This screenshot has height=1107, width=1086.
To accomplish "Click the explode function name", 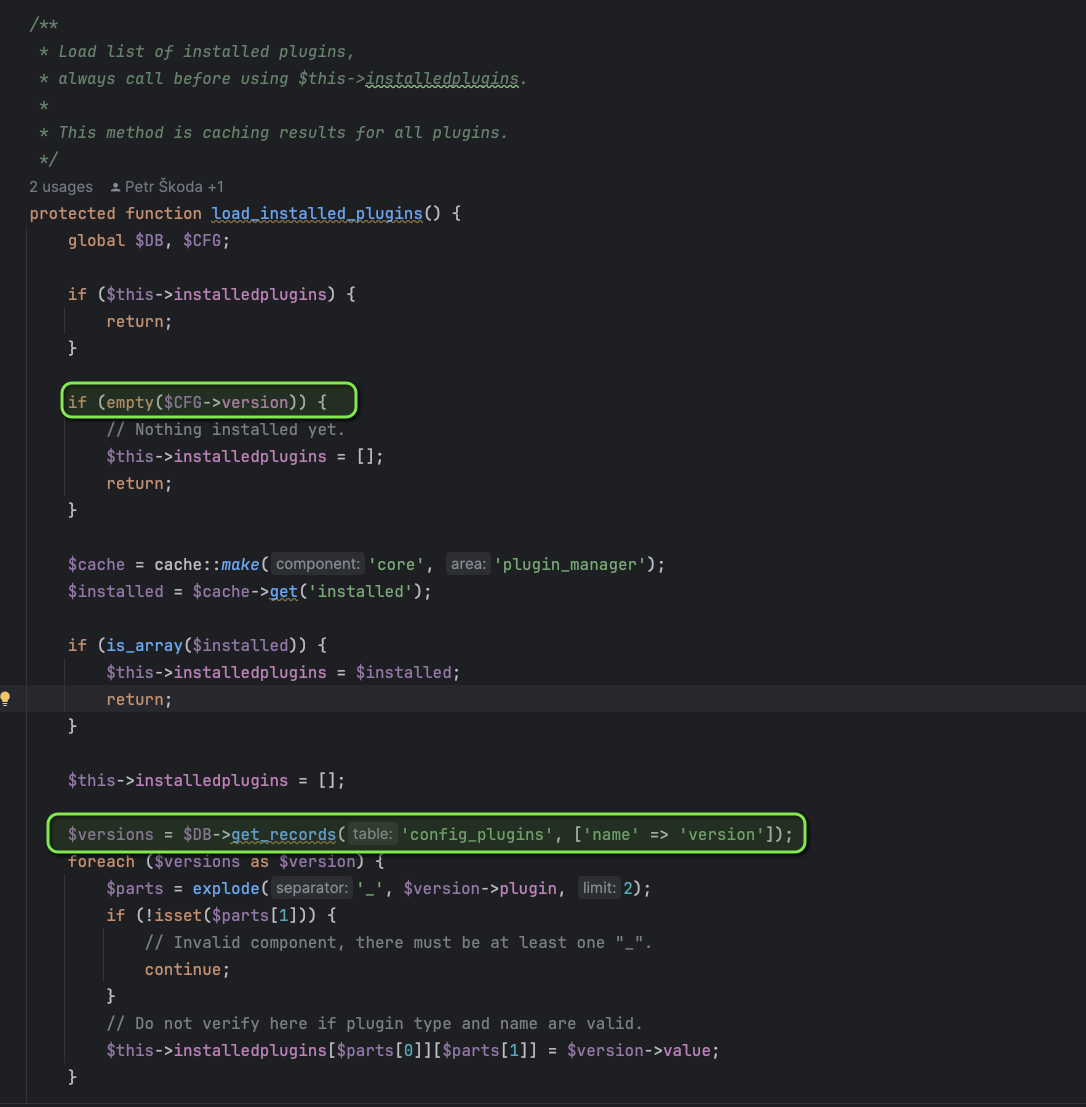I will 226,888.
